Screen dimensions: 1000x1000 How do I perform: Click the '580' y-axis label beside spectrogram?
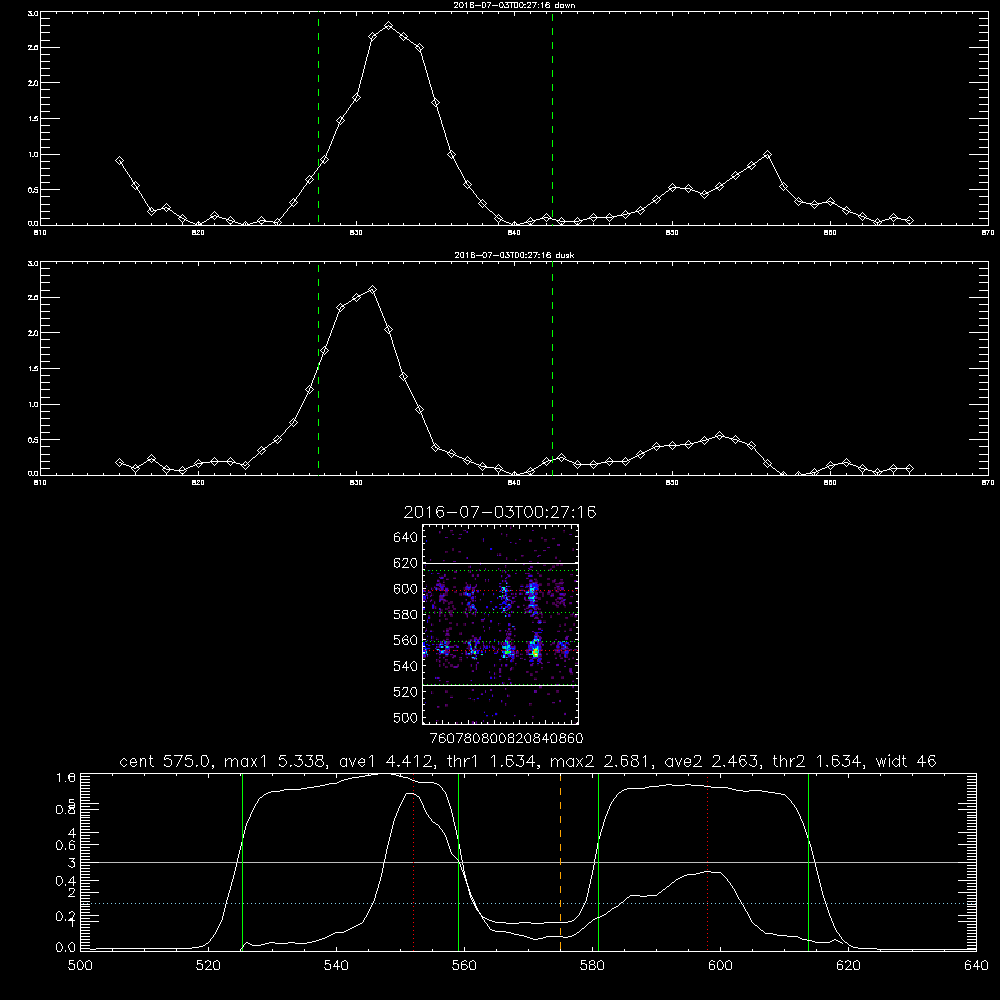pos(406,614)
